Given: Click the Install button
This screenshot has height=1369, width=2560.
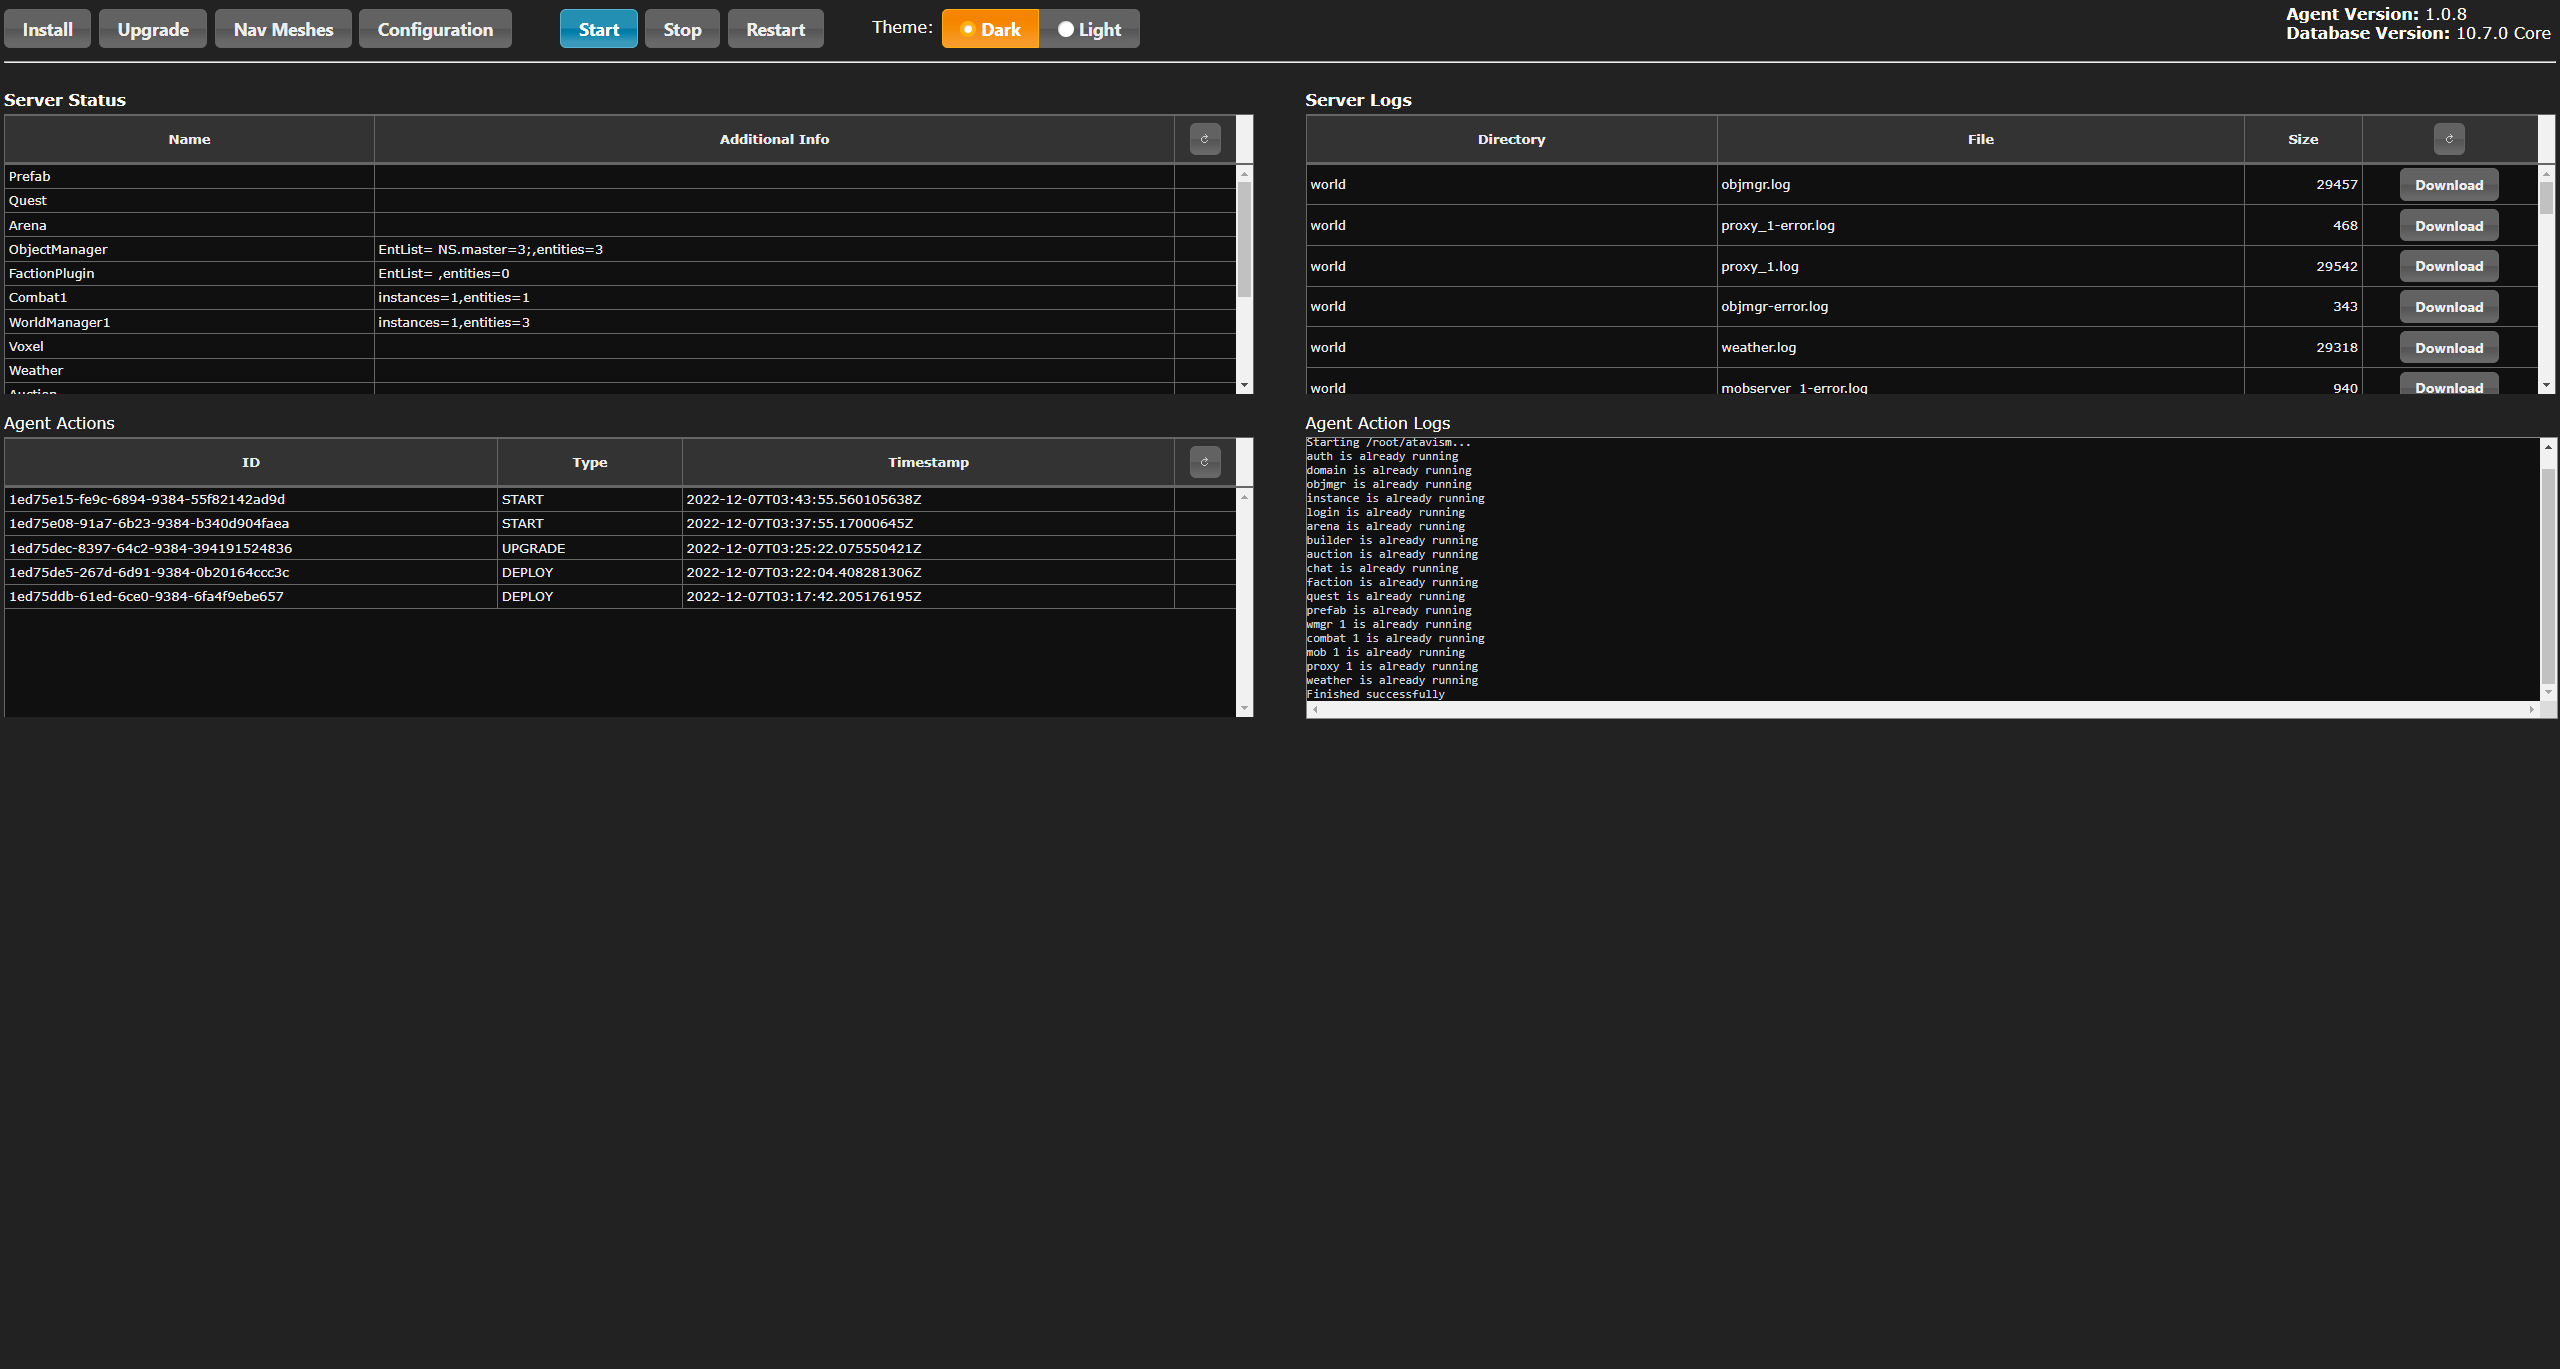Looking at the screenshot, I should [47, 29].
